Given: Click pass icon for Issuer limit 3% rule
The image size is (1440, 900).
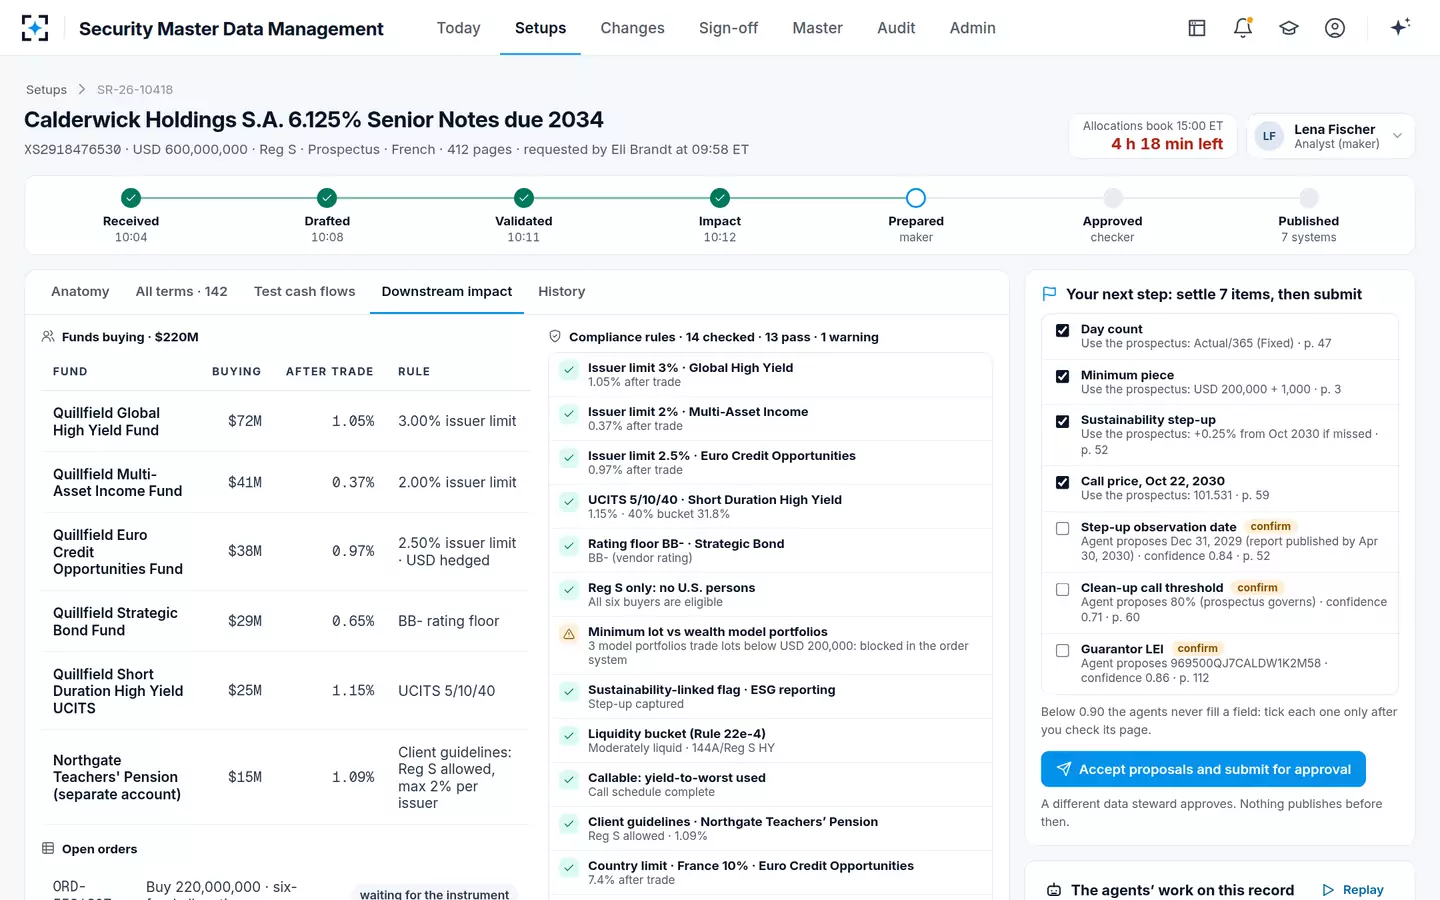Looking at the screenshot, I should coord(569,370).
